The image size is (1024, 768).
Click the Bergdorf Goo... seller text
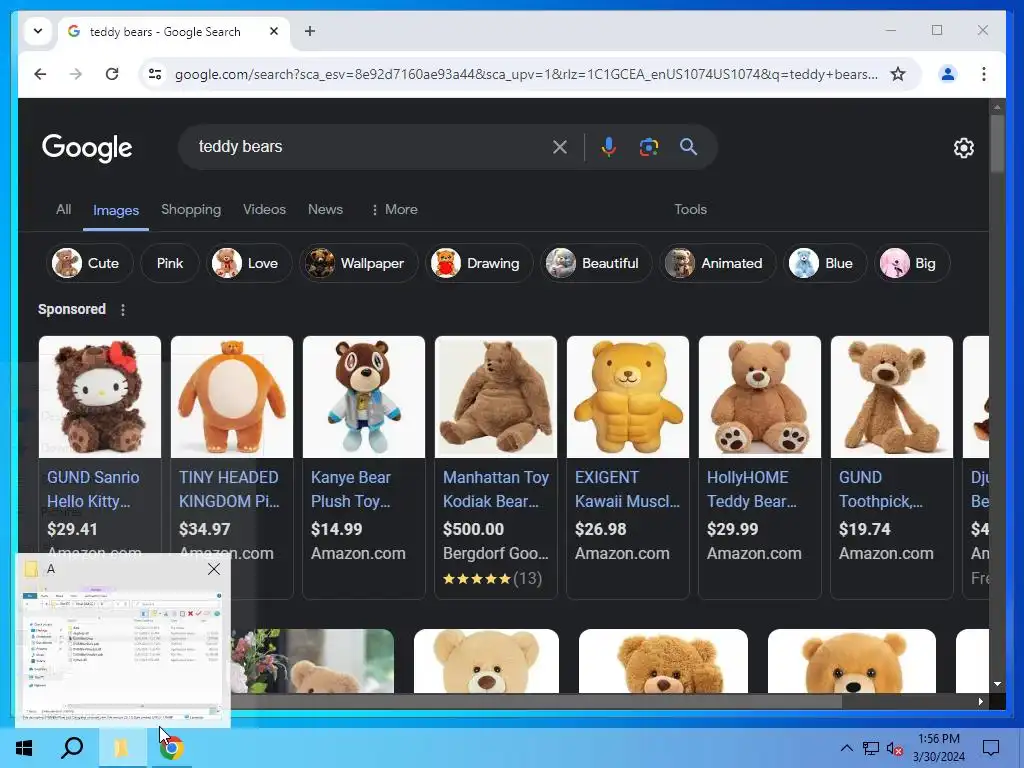[496, 553]
